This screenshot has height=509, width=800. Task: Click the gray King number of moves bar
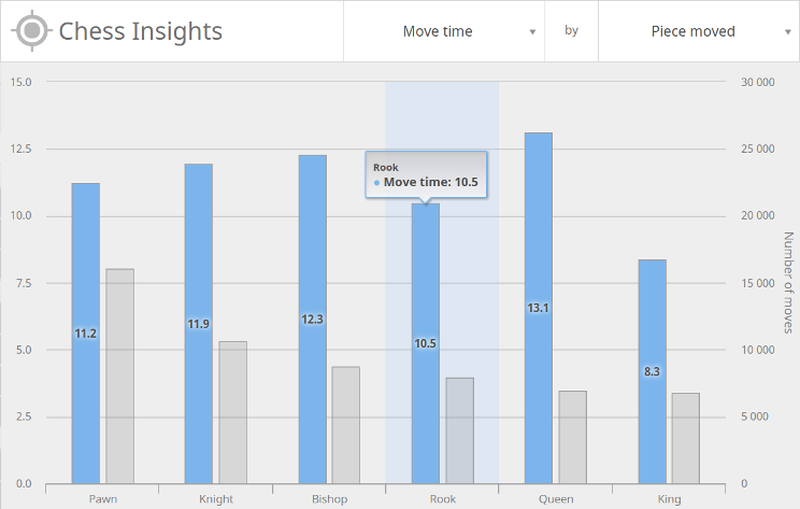coord(685,438)
